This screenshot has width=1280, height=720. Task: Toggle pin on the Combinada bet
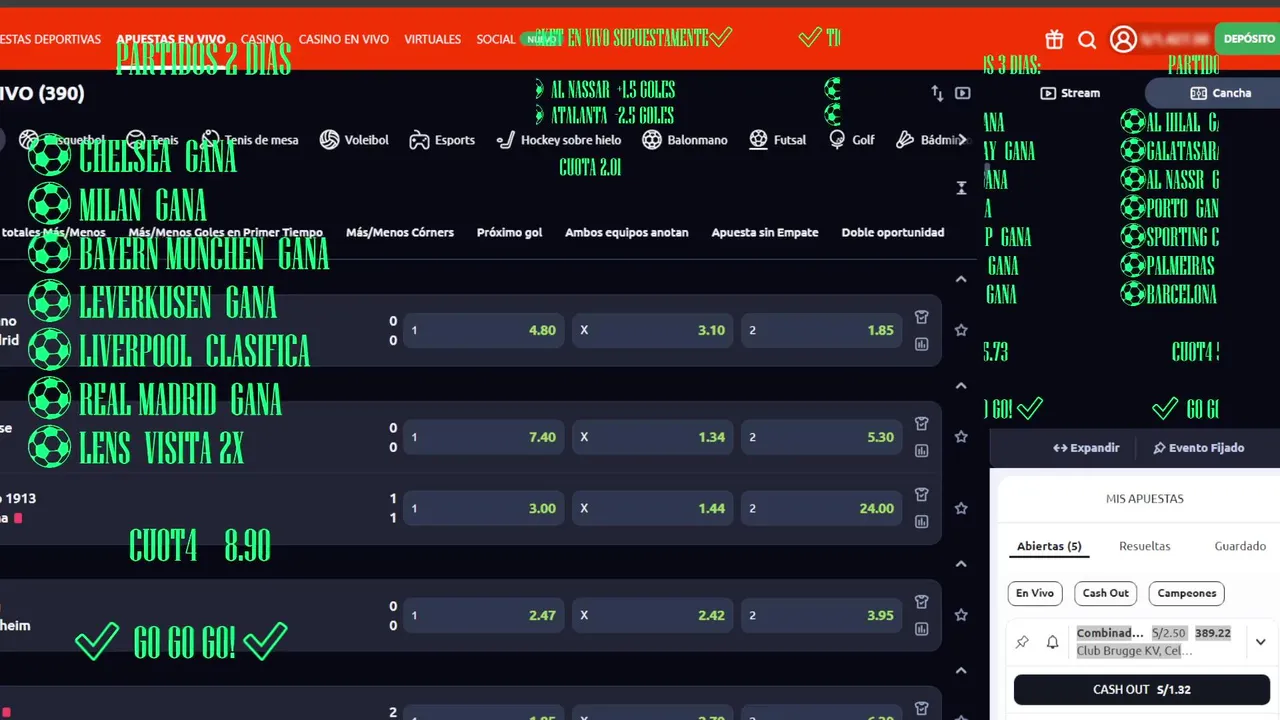coord(1022,642)
